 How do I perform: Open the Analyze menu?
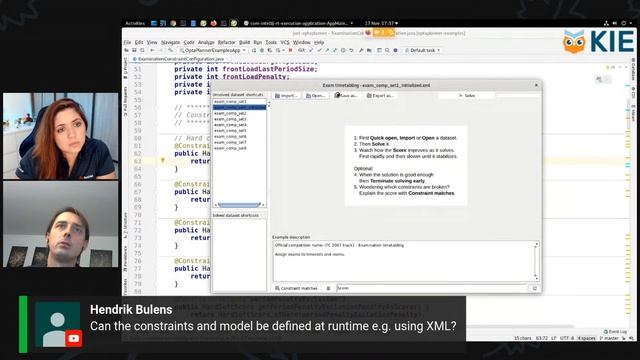[206, 42]
